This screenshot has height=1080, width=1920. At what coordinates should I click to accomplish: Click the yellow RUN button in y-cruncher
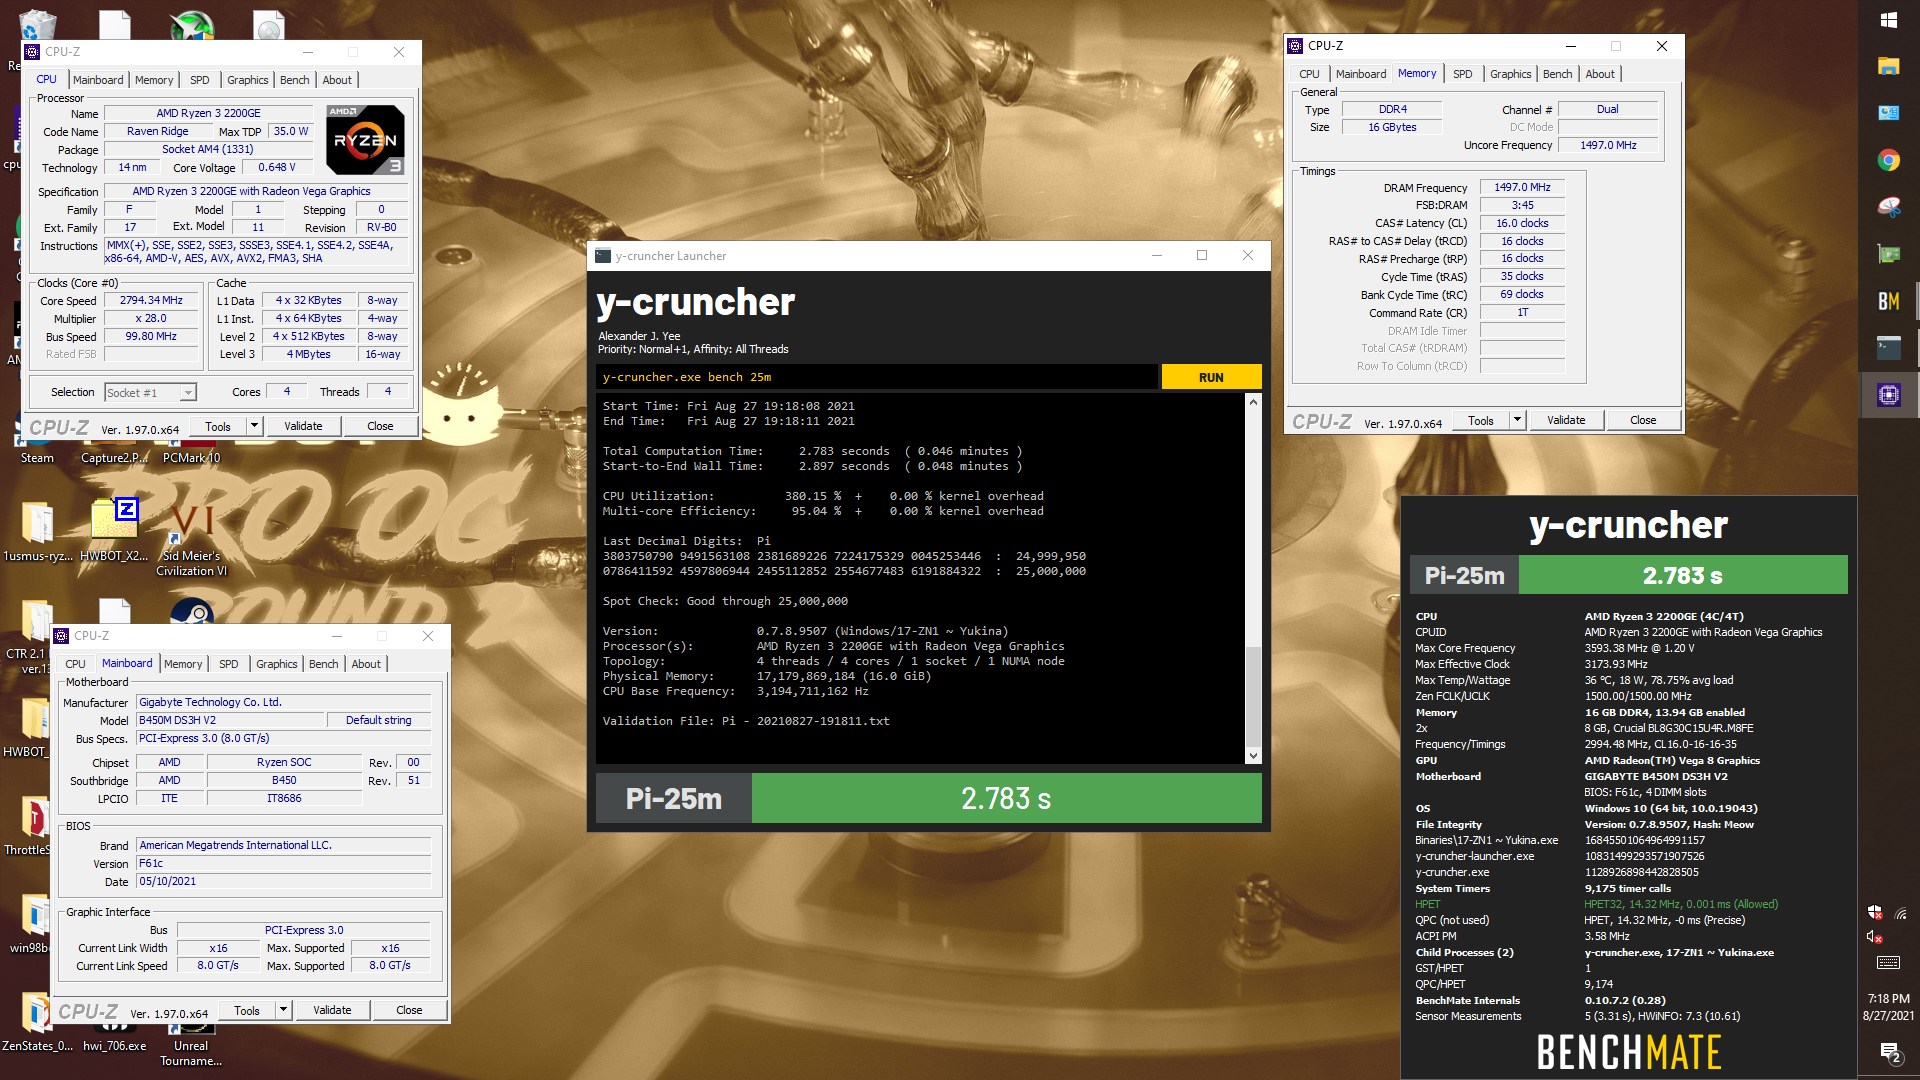1211,377
